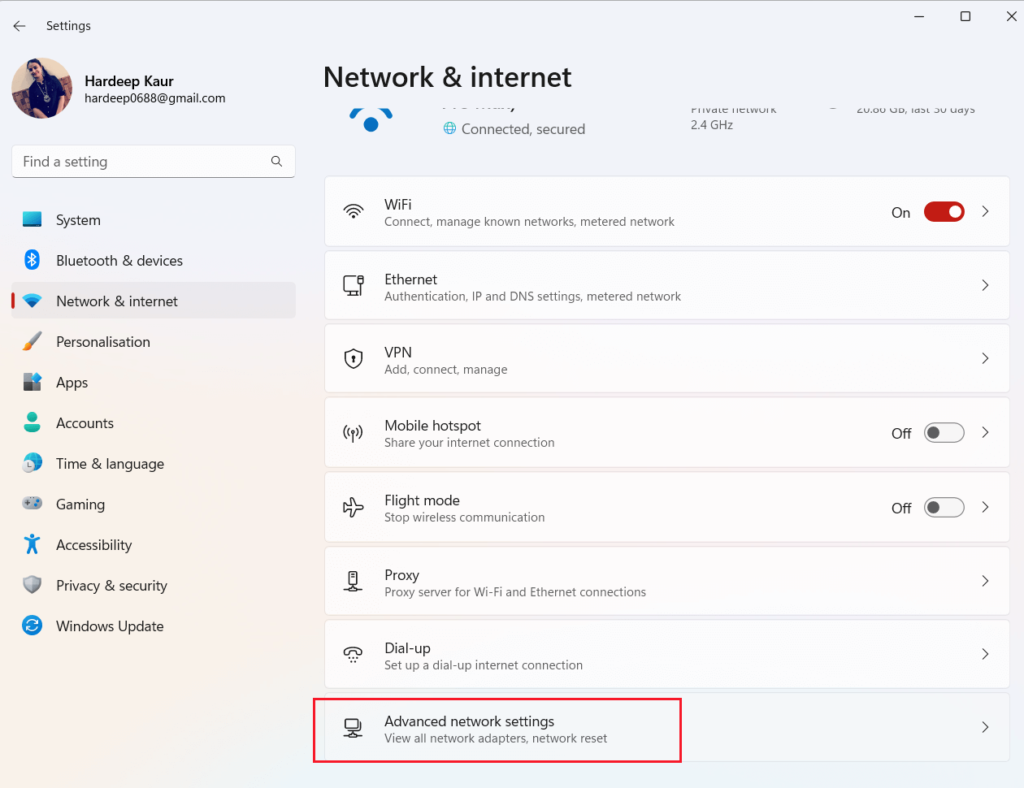Go back using the back arrow
The height and width of the screenshot is (788, 1024).
pos(19,25)
